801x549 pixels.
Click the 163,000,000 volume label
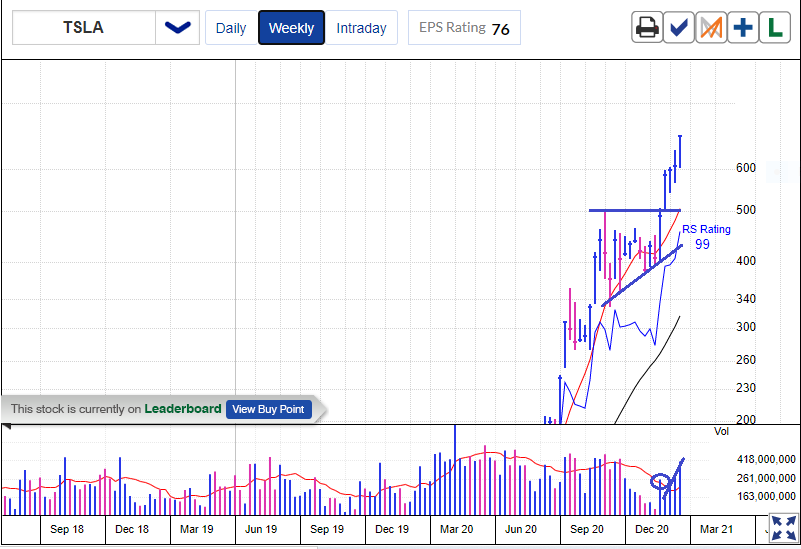pyautogui.click(x=766, y=496)
